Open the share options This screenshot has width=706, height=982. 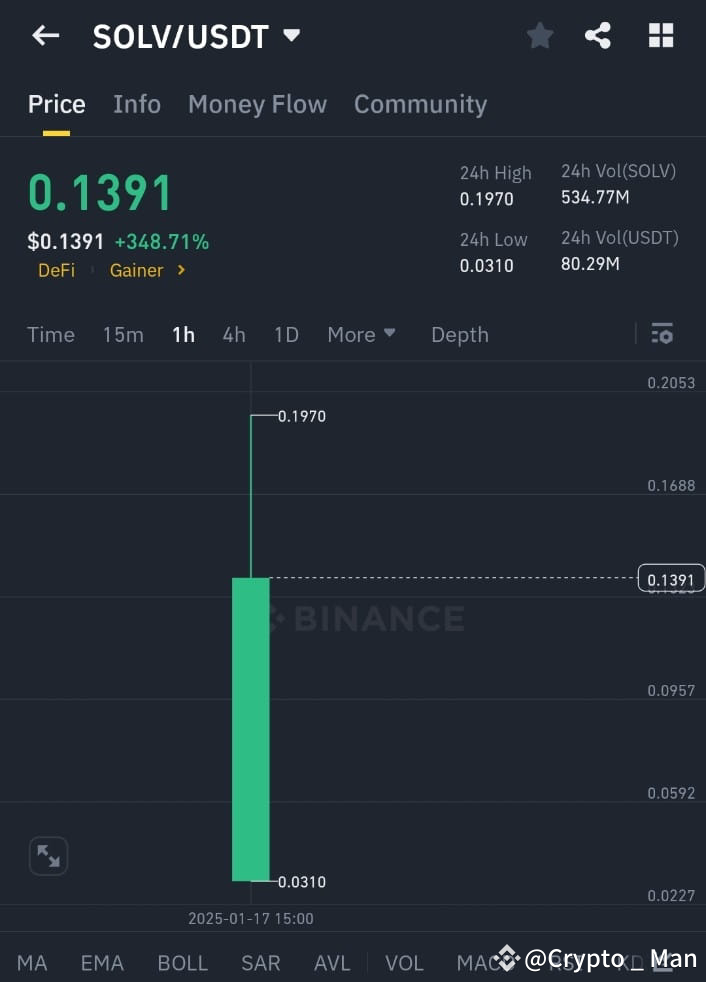point(598,35)
